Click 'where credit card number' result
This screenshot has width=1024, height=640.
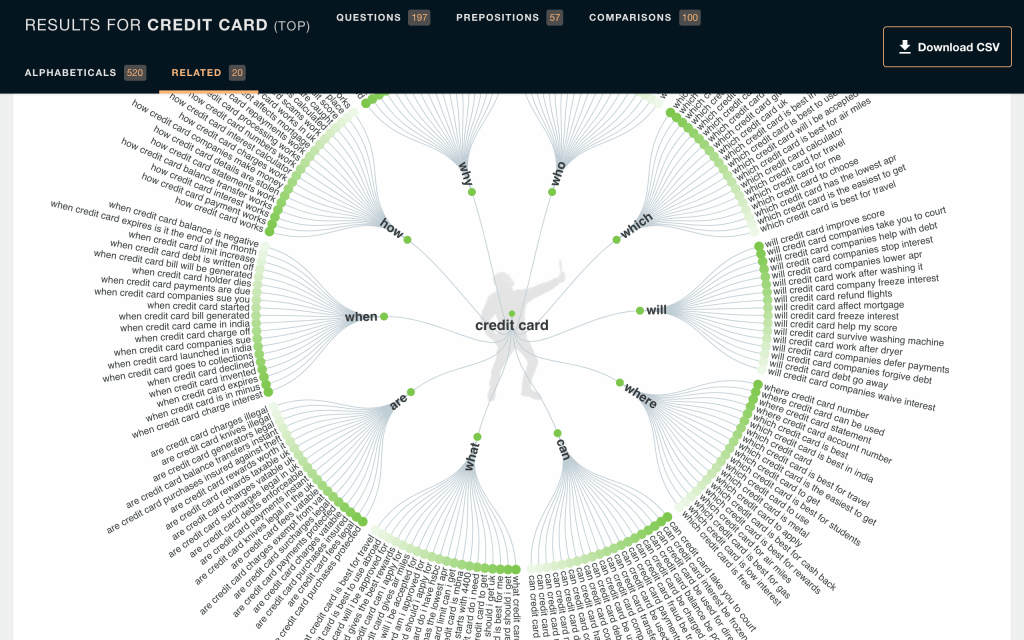point(816,402)
